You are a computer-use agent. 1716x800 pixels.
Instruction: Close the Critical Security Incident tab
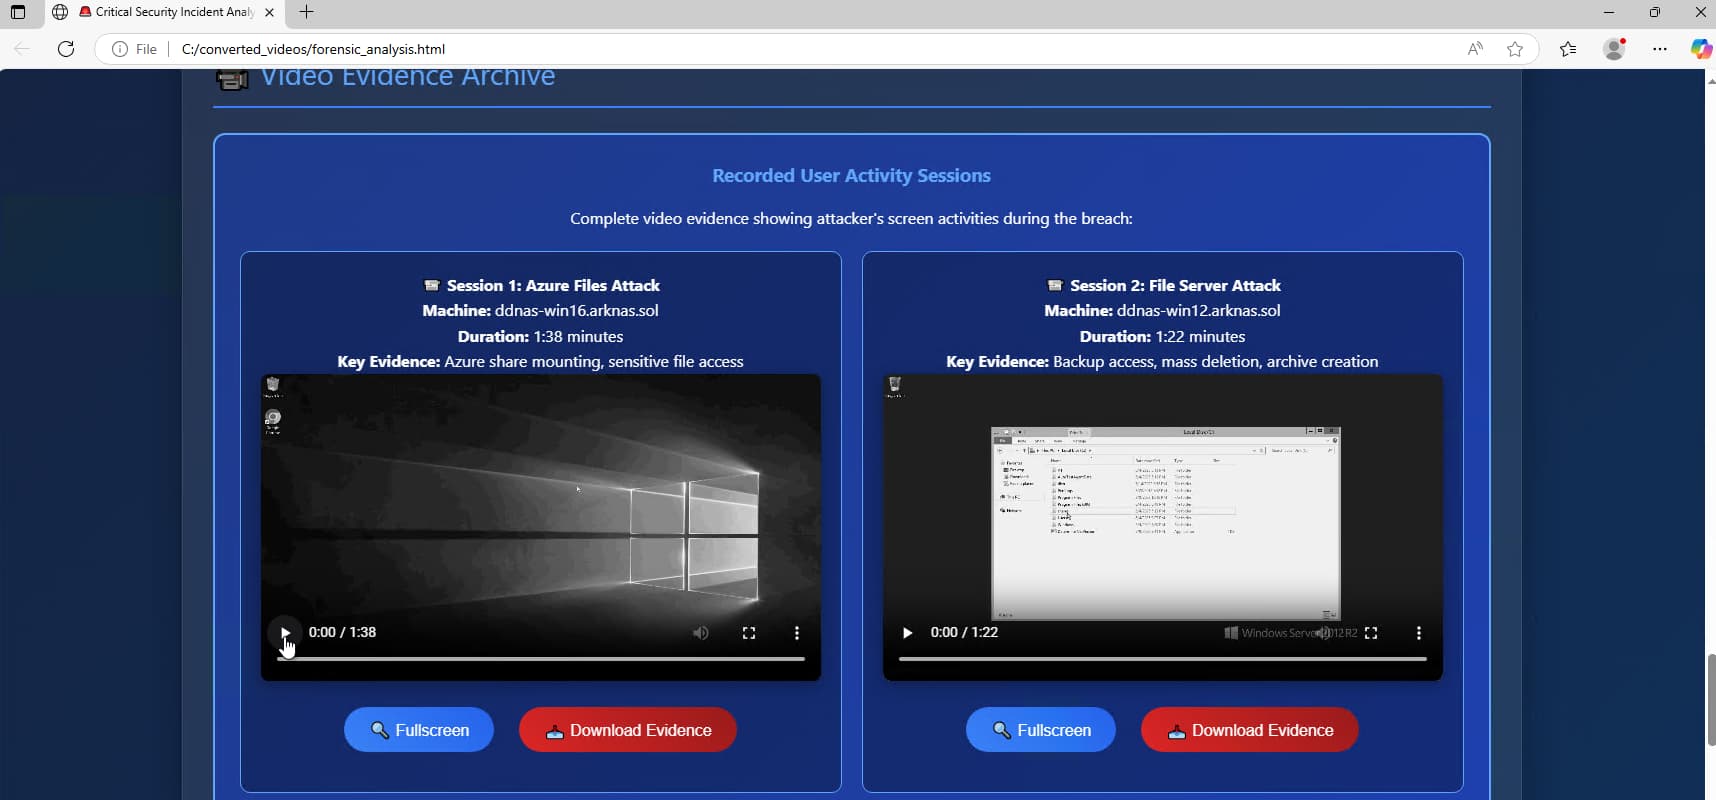pos(269,12)
